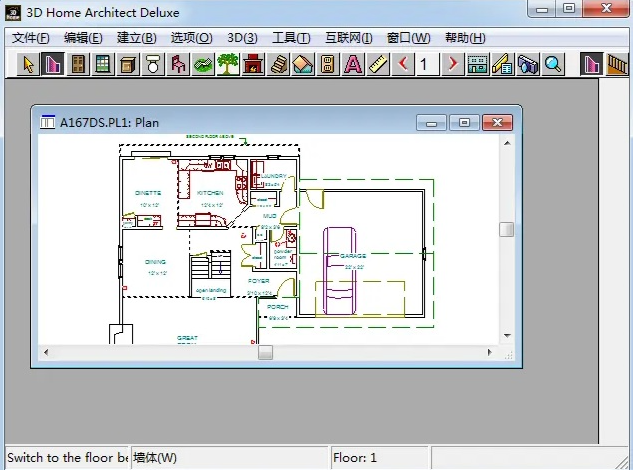This screenshot has height=470, width=633.
Task: Go up one floor with right red arrow
Action: point(452,65)
